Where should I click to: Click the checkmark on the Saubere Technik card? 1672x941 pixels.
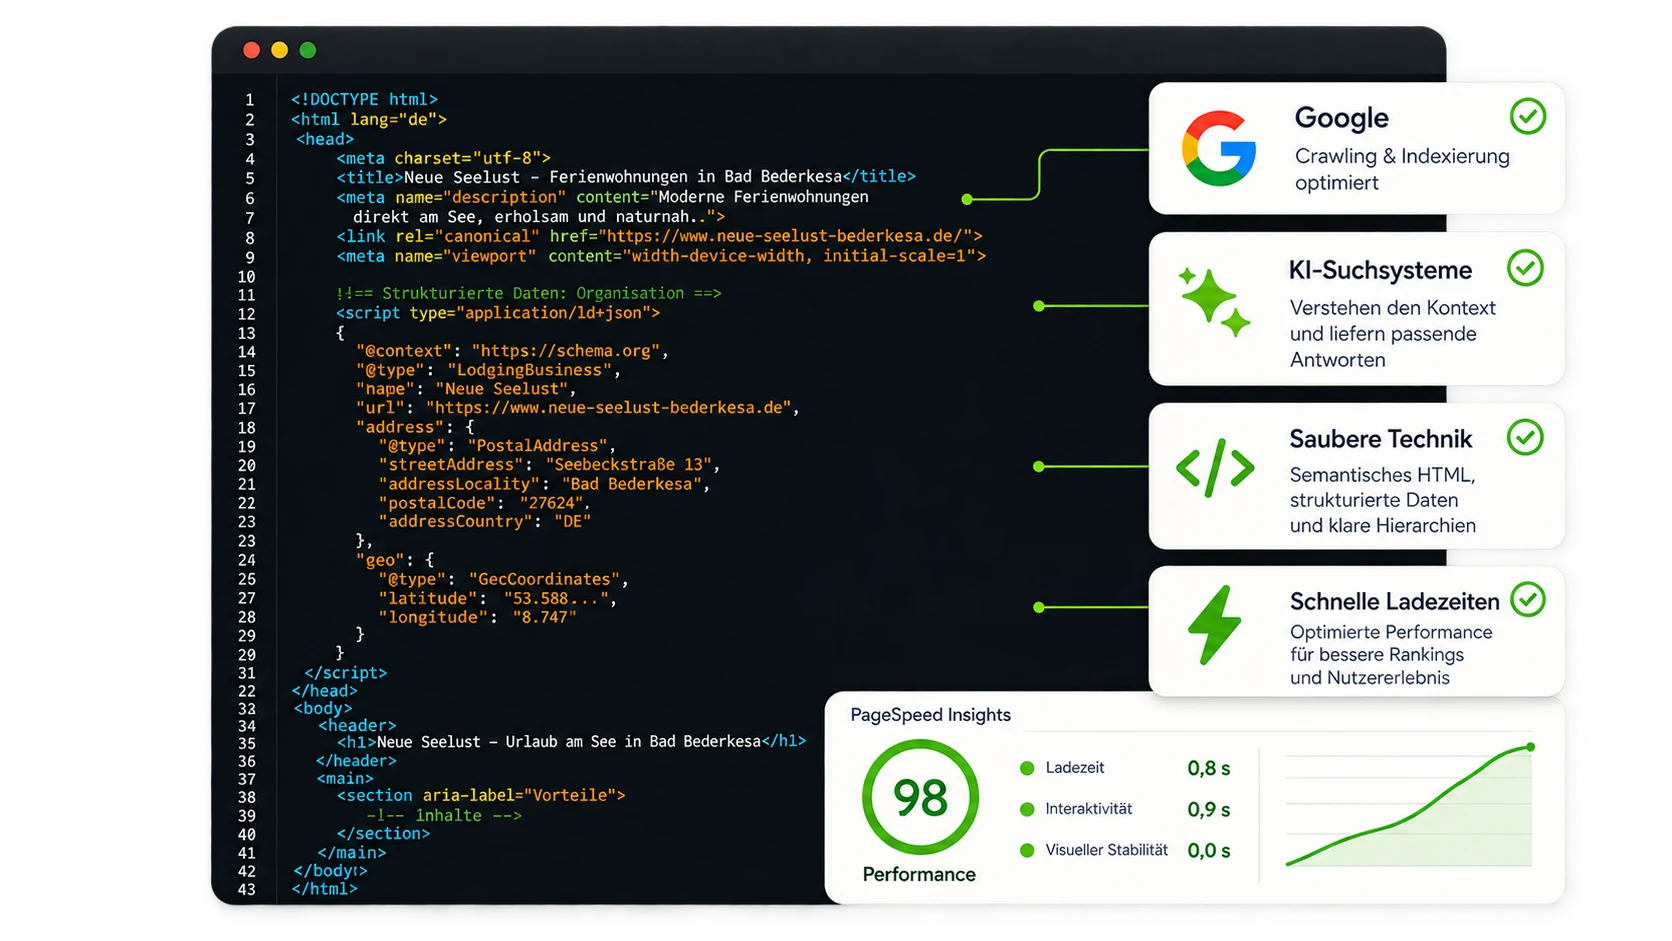pyautogui.click(x=1526, y=437)
